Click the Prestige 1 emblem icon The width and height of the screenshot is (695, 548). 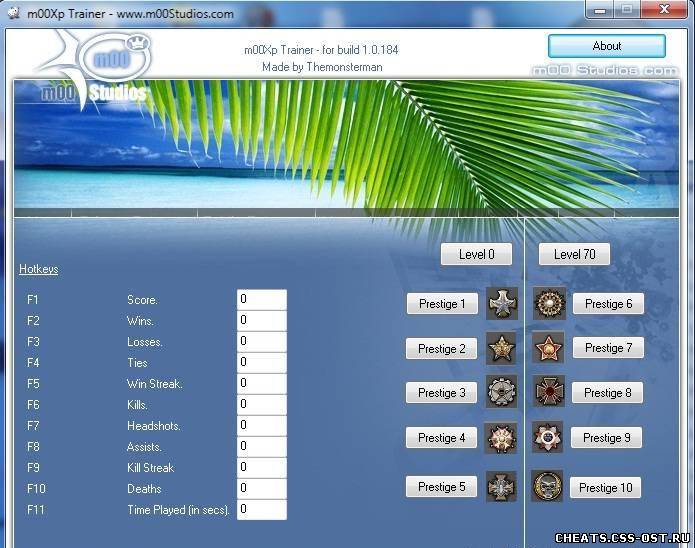click(501, 304)
